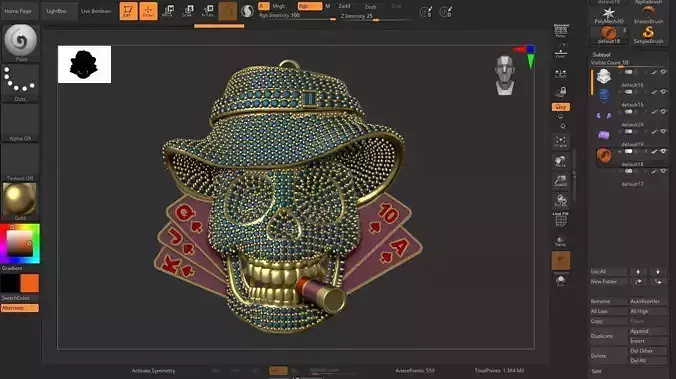Pick a color in the color picker square
The width and height of the screenshot is (676, 379).
coord(19,244)
